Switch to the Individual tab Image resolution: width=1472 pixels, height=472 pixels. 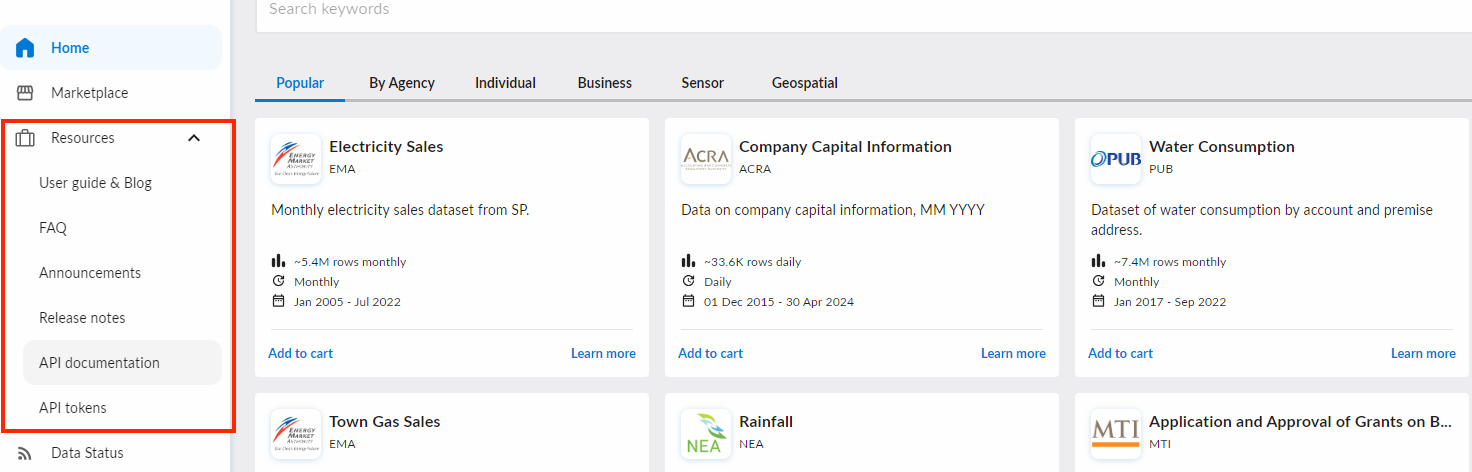pyautogui.click(x=505, y=83)
